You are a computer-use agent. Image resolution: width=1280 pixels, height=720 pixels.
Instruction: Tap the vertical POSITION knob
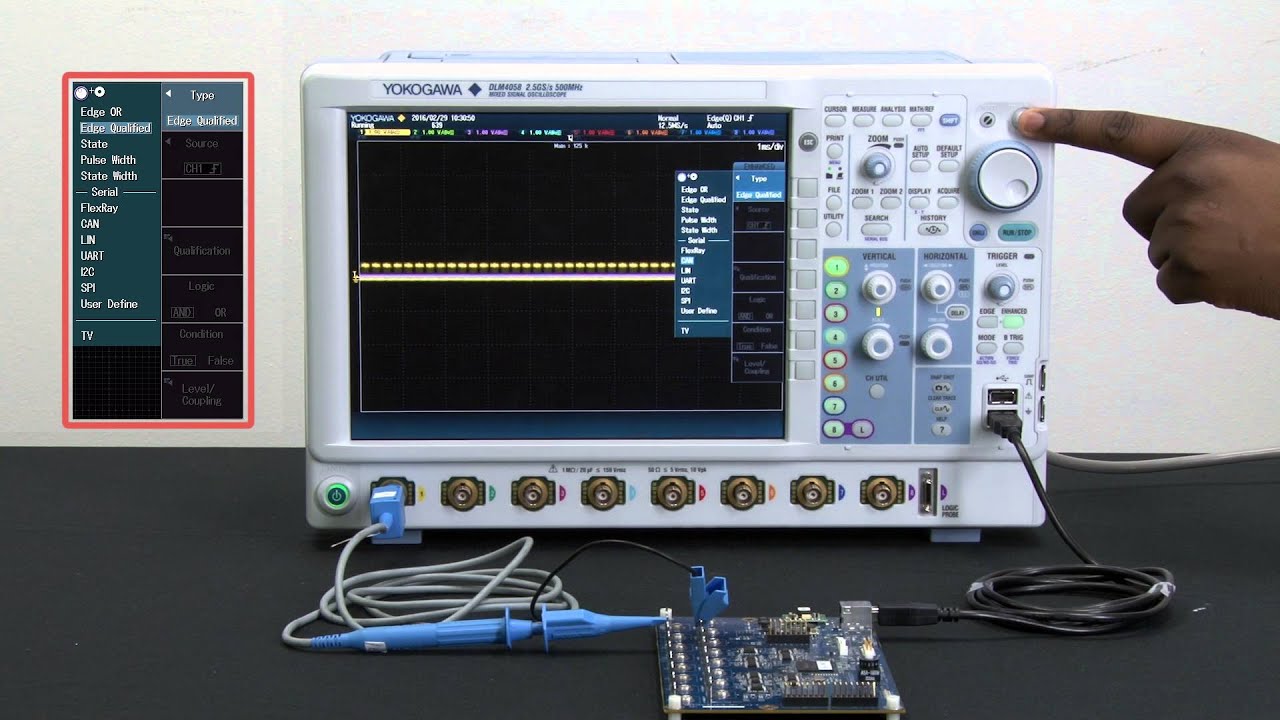[x=878, y=287]
